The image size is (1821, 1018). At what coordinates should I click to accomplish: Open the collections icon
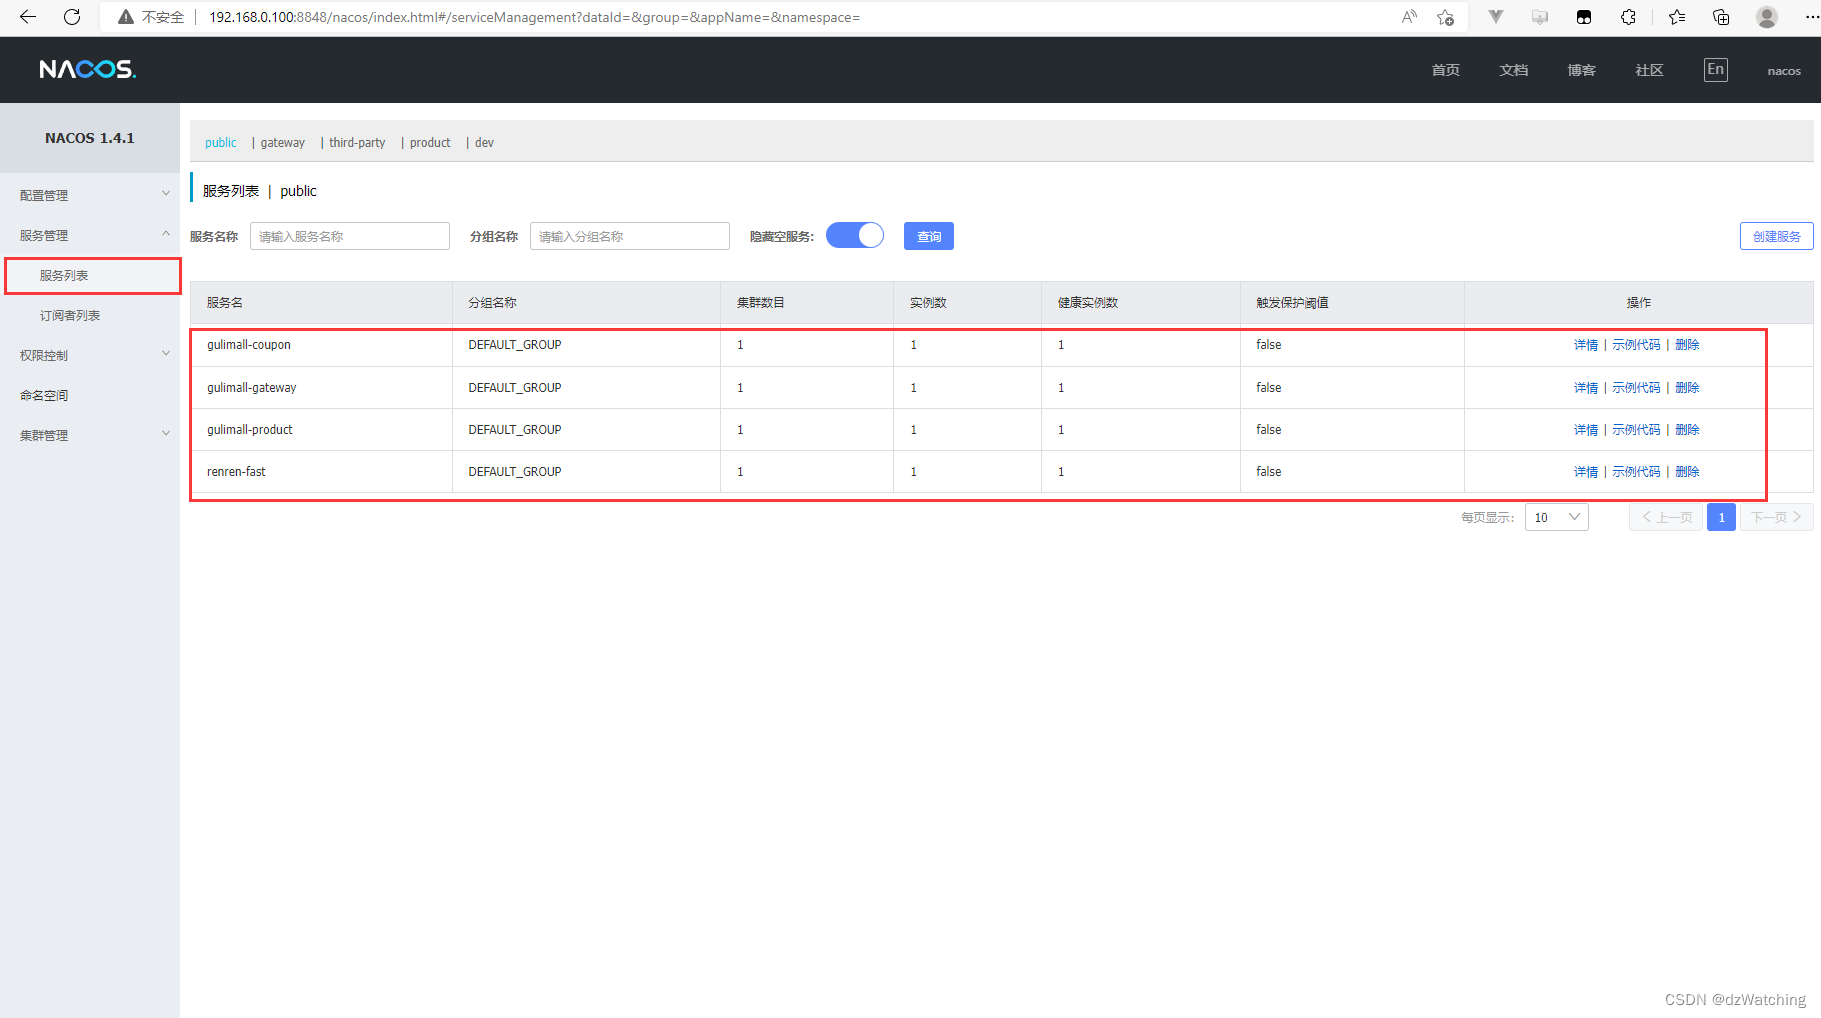(1721, 17)
